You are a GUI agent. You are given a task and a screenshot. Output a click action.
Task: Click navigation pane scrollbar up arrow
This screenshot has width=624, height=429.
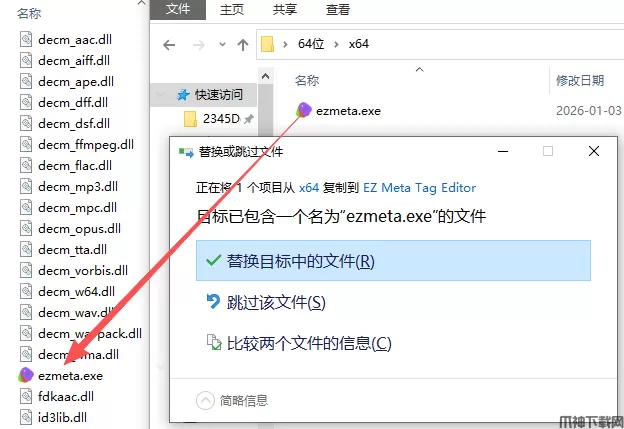tap(265, 76)
